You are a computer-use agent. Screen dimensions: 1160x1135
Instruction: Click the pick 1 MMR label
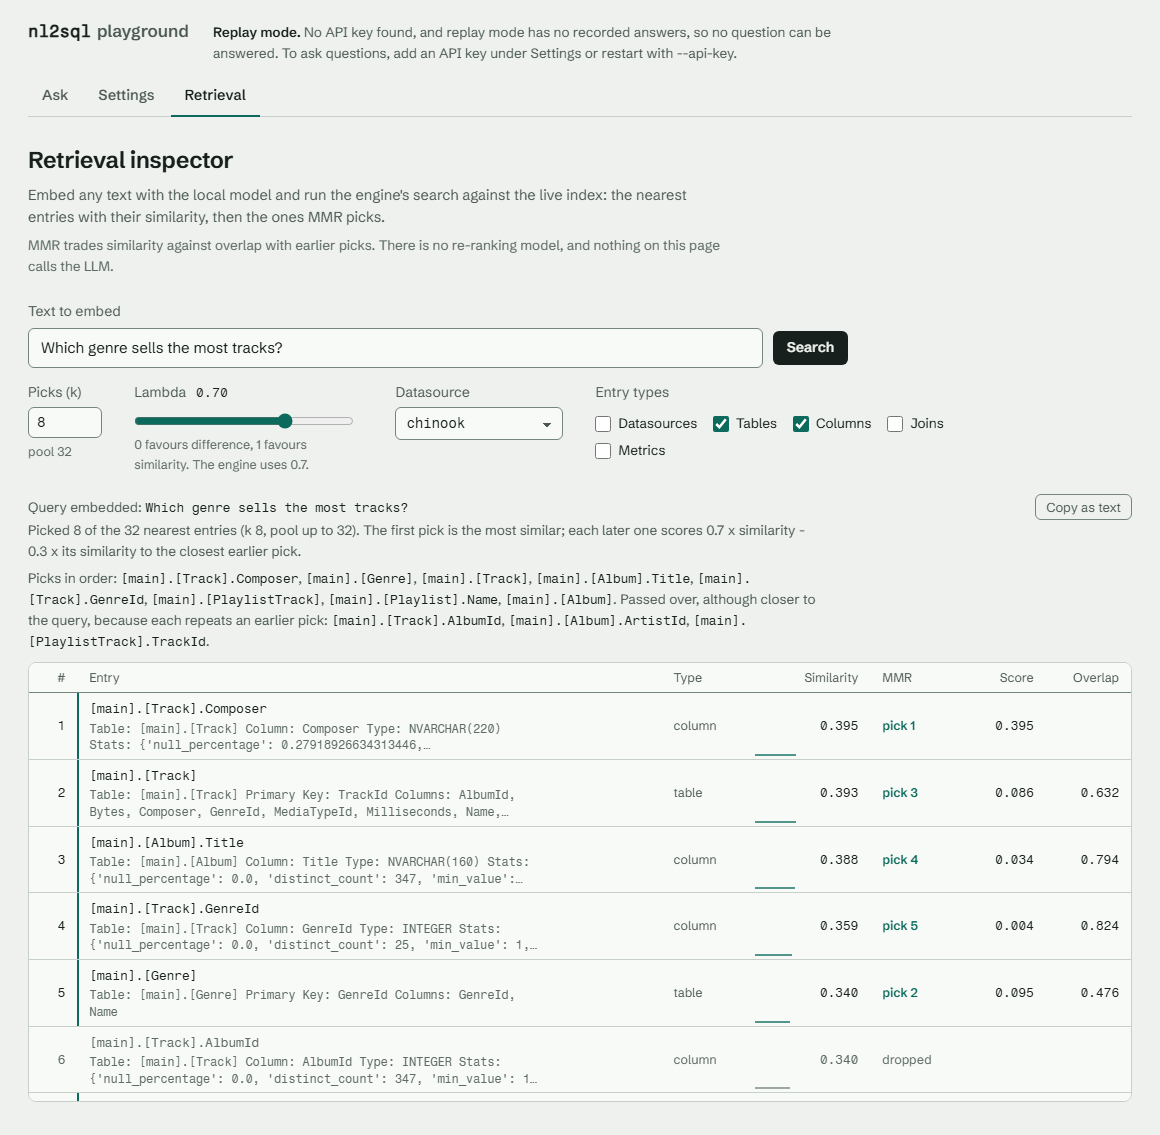899,726
